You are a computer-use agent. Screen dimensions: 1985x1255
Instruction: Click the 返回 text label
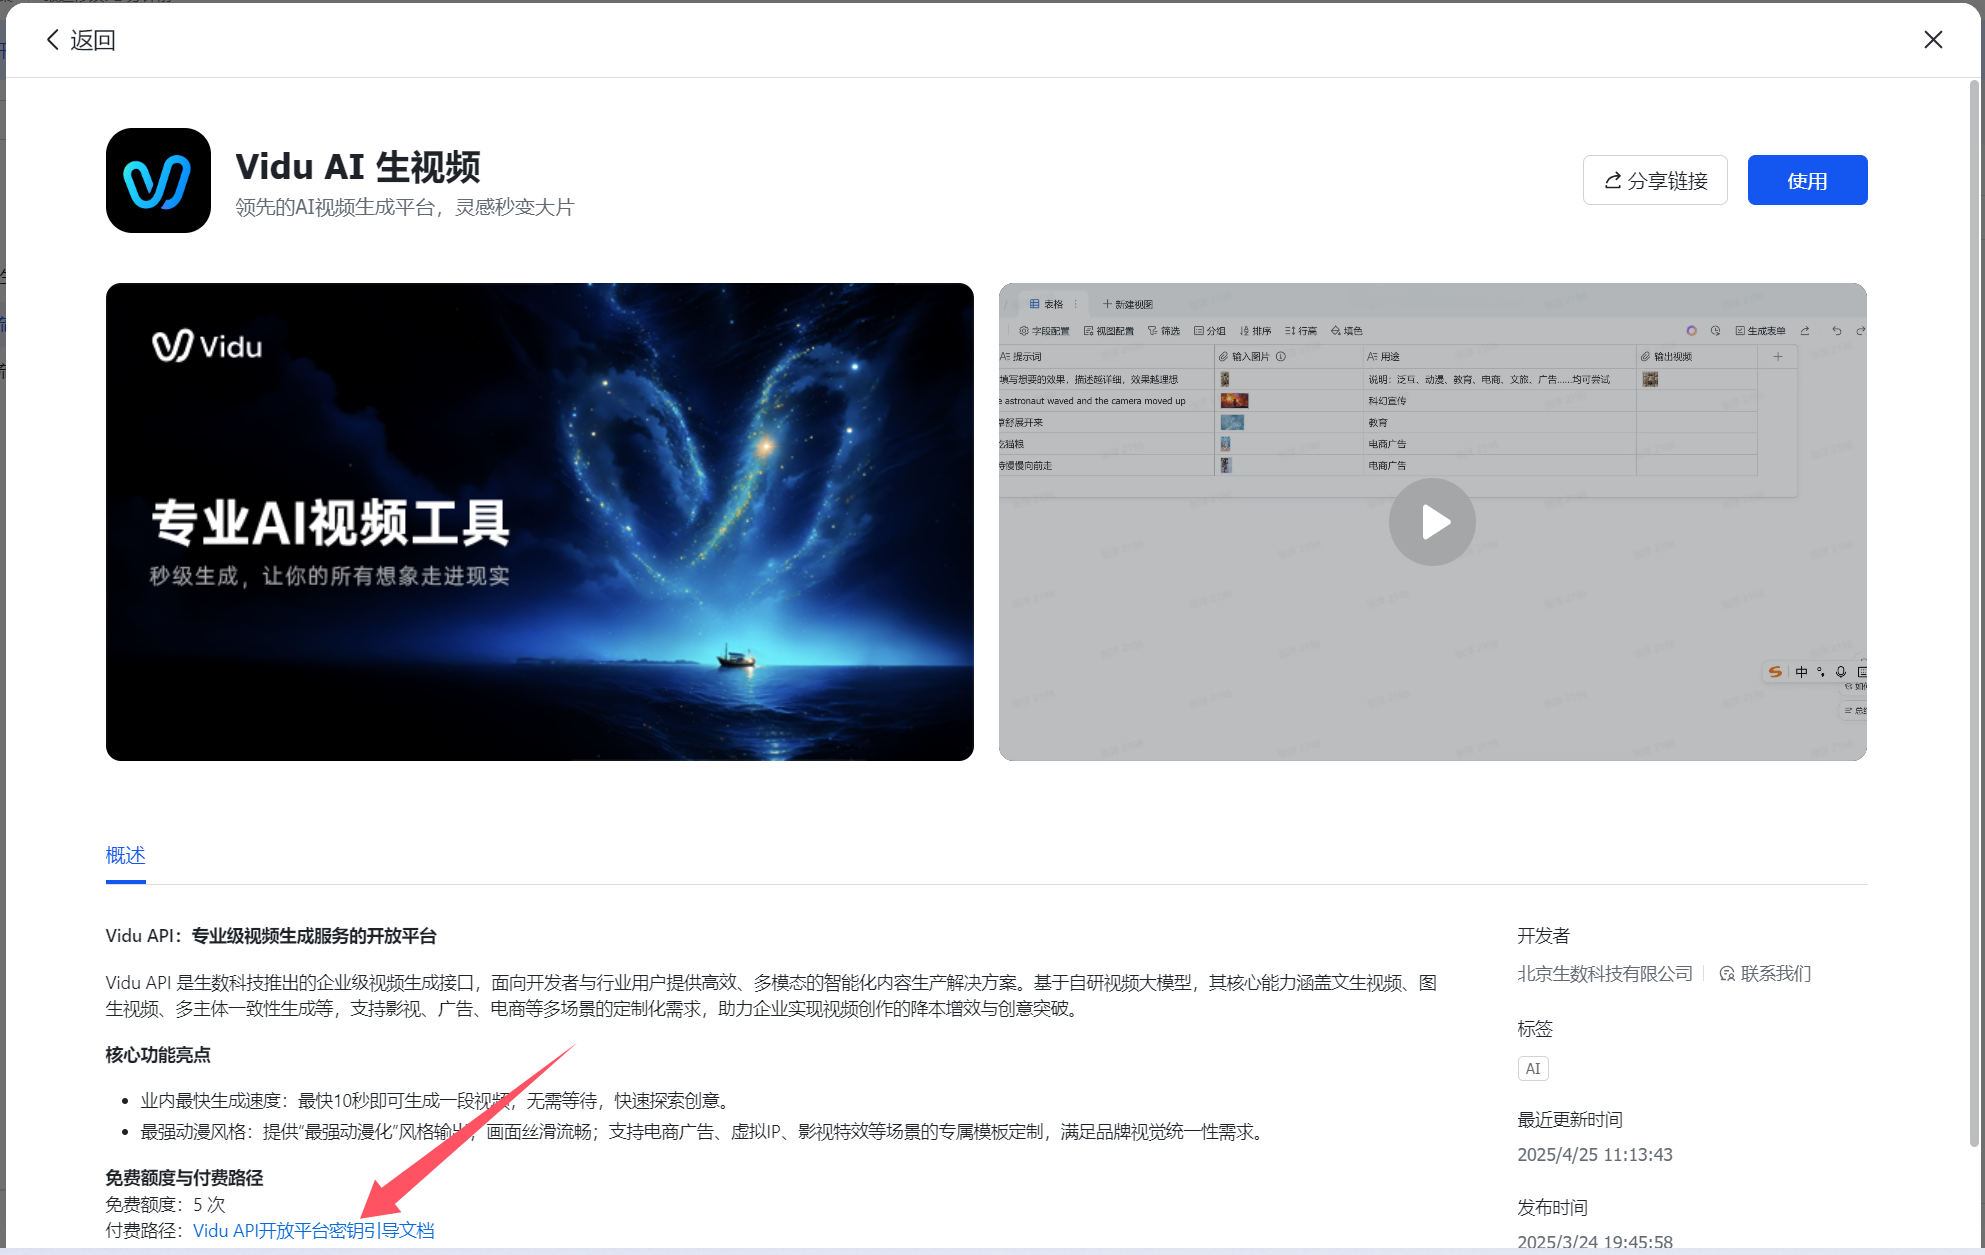pos(93,40)
